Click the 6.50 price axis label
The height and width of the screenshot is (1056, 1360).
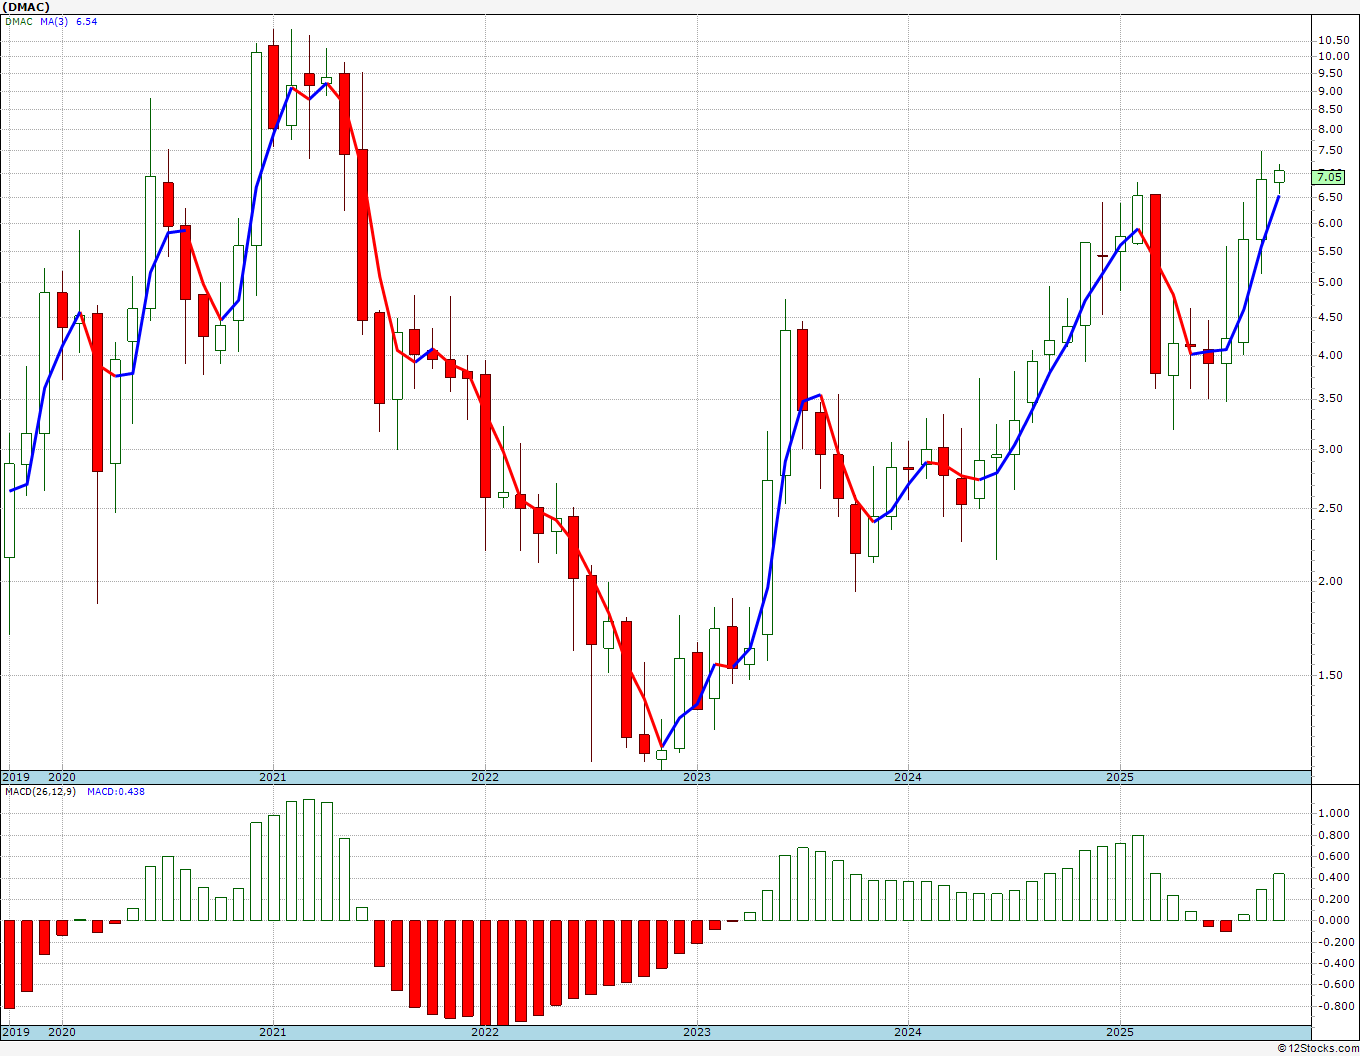[x=1330, y=198]
